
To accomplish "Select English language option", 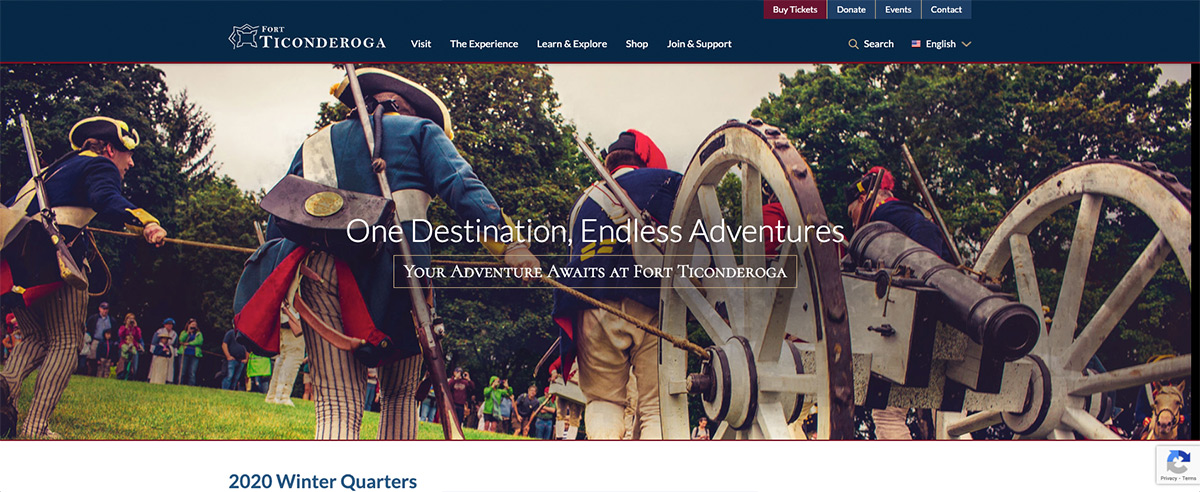I will (941, 44).
